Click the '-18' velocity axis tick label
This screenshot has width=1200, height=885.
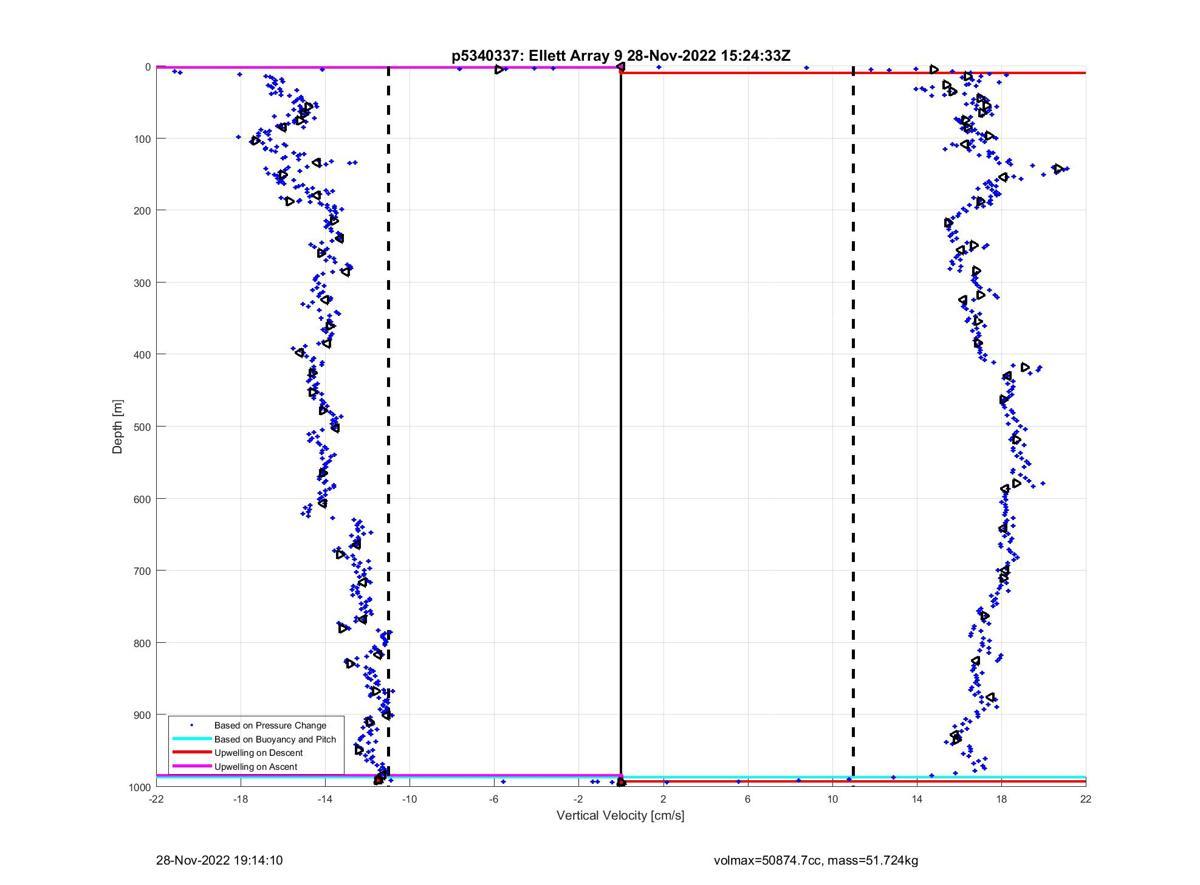(x=240, y=799)
